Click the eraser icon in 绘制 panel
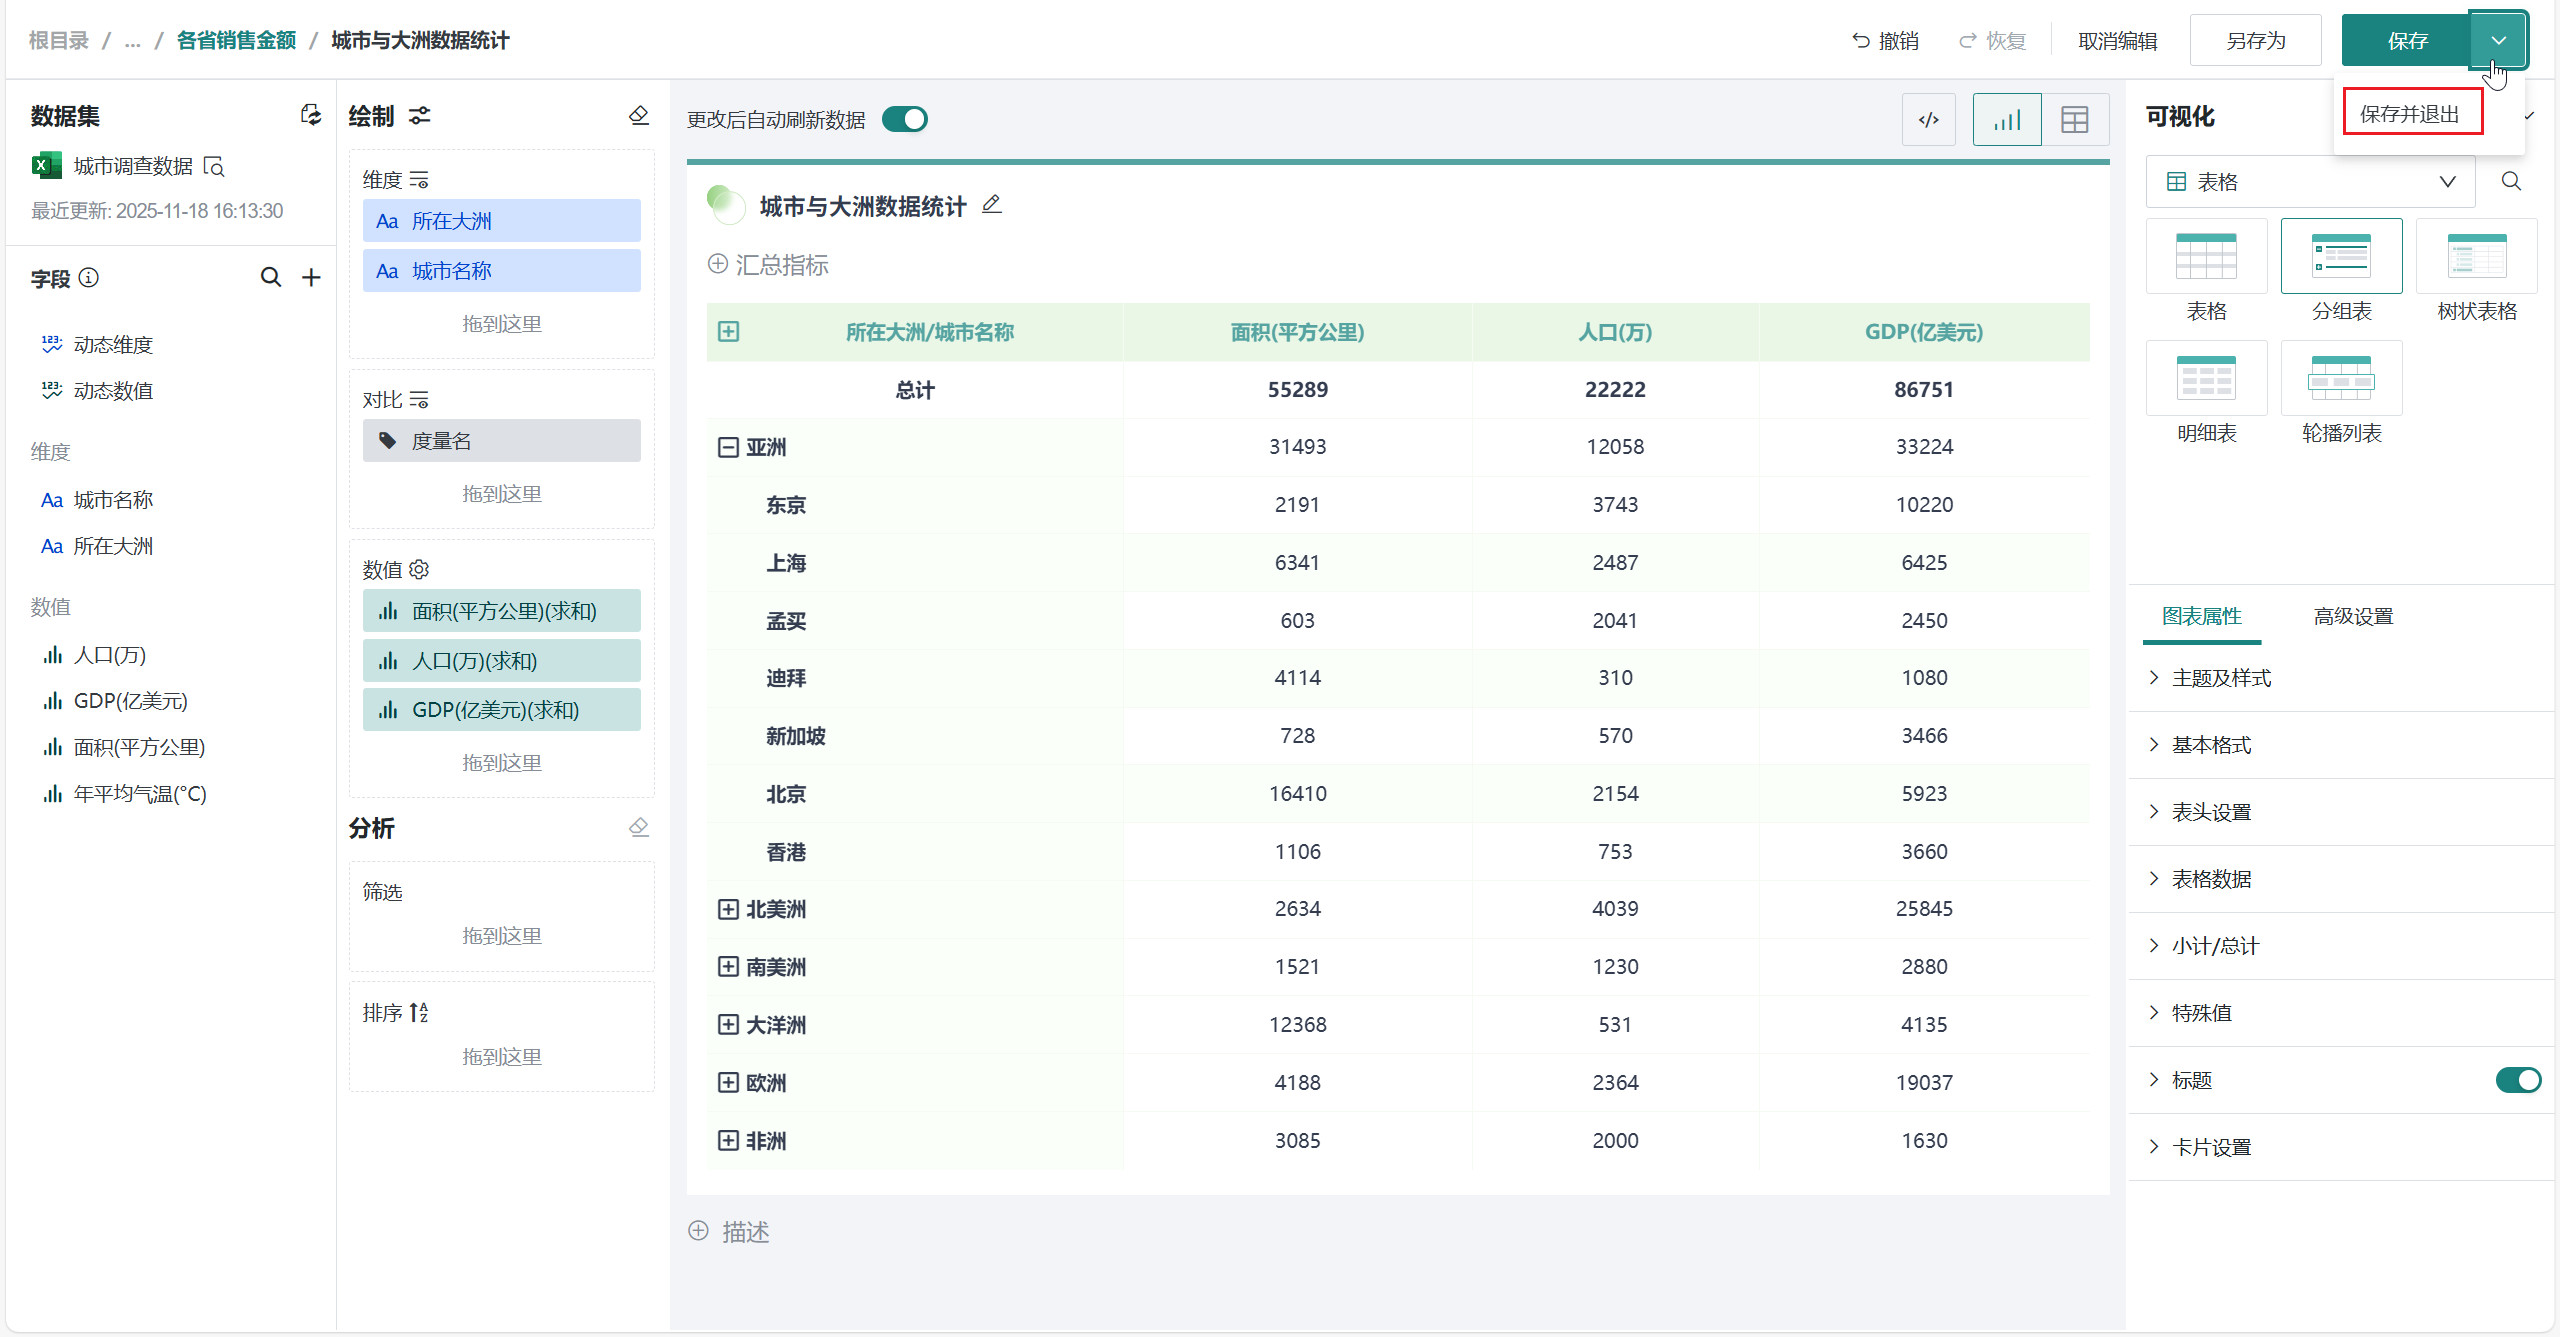This screenshot has width=2560, height=1337. click(x=639, y=116)
